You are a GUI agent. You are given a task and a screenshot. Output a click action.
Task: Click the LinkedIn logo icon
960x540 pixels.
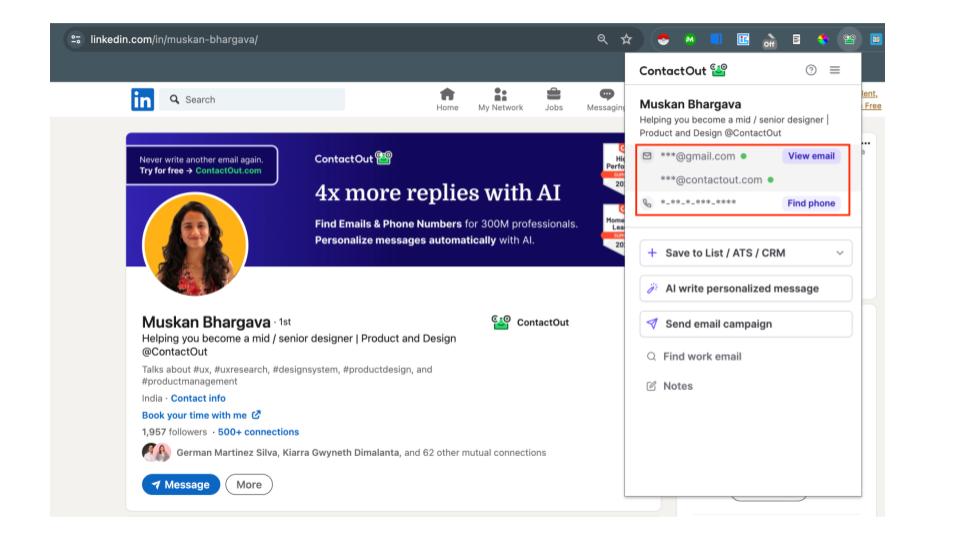tap(143, 99)
